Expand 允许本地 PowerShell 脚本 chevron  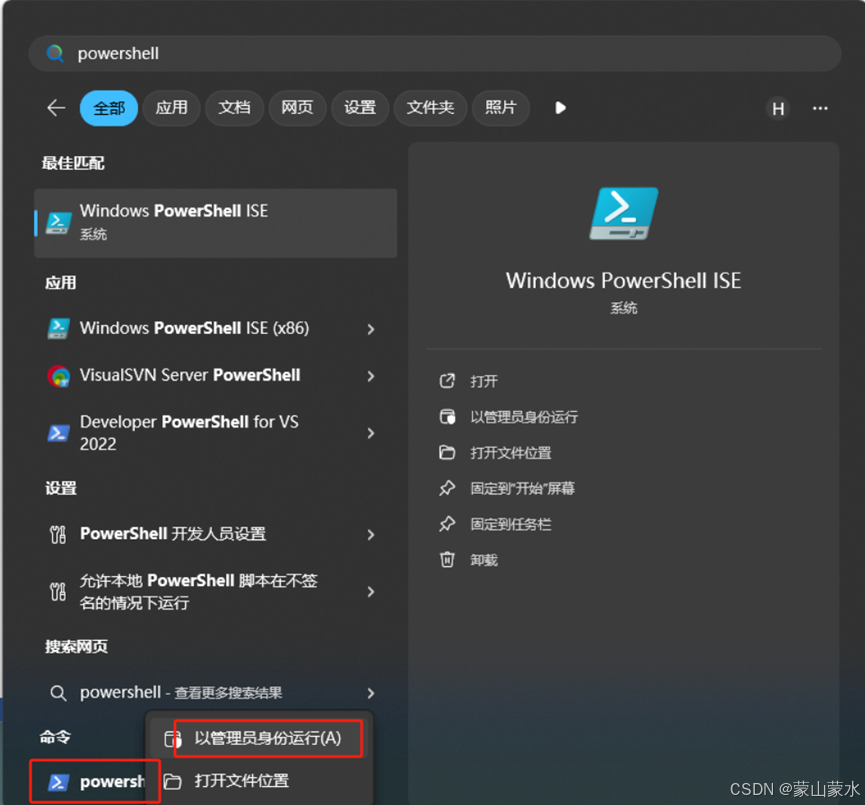(371, 592)
